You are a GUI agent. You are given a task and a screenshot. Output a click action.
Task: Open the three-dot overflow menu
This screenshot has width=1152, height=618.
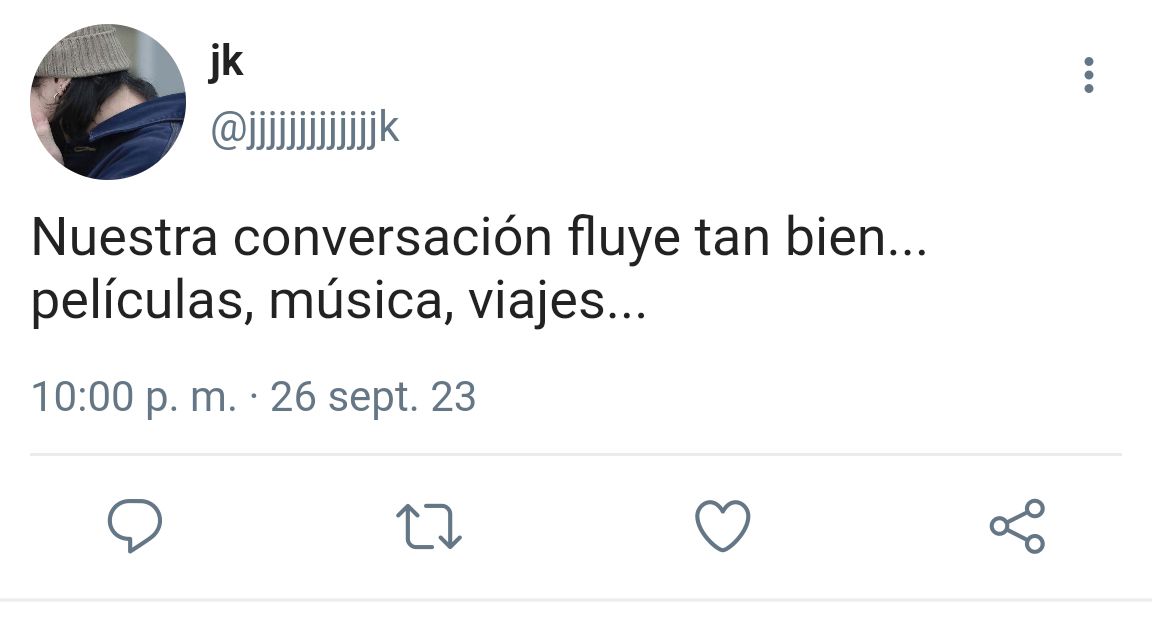point(1089,75)
